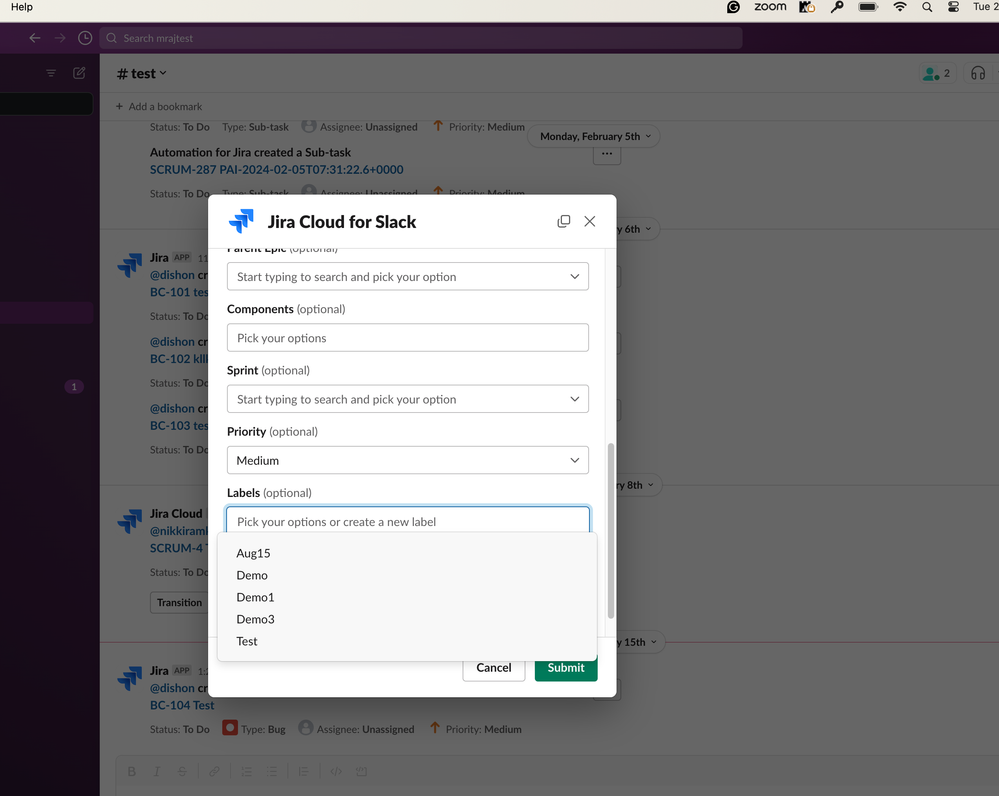Toggle strikethrough in composer
999x796 pixels.
coord(182,771)
